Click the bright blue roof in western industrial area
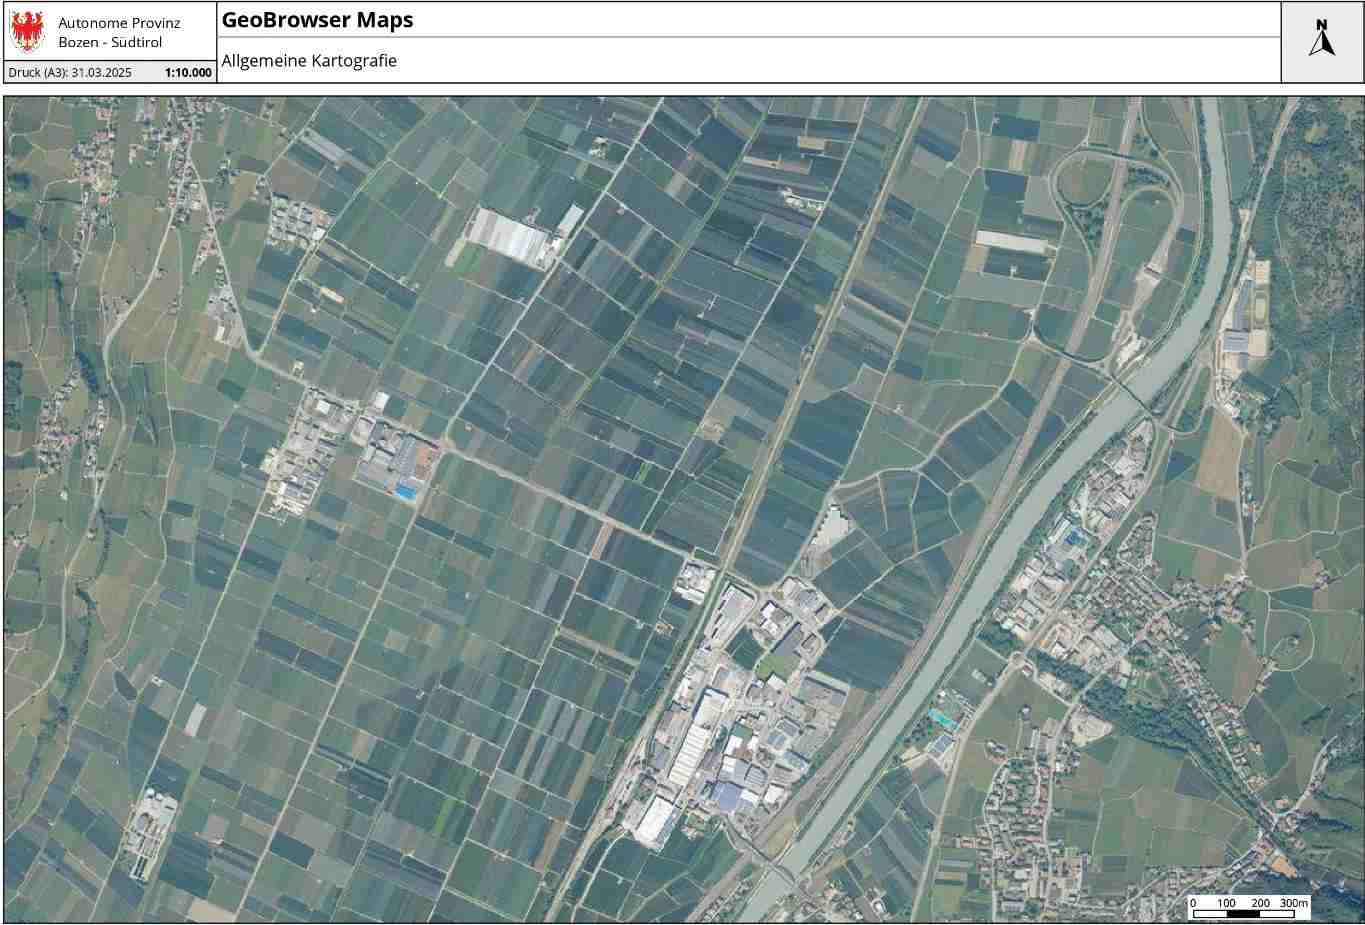Image resolution: width=1365 pixels, height=925 pixels. (x=405, y=491)
